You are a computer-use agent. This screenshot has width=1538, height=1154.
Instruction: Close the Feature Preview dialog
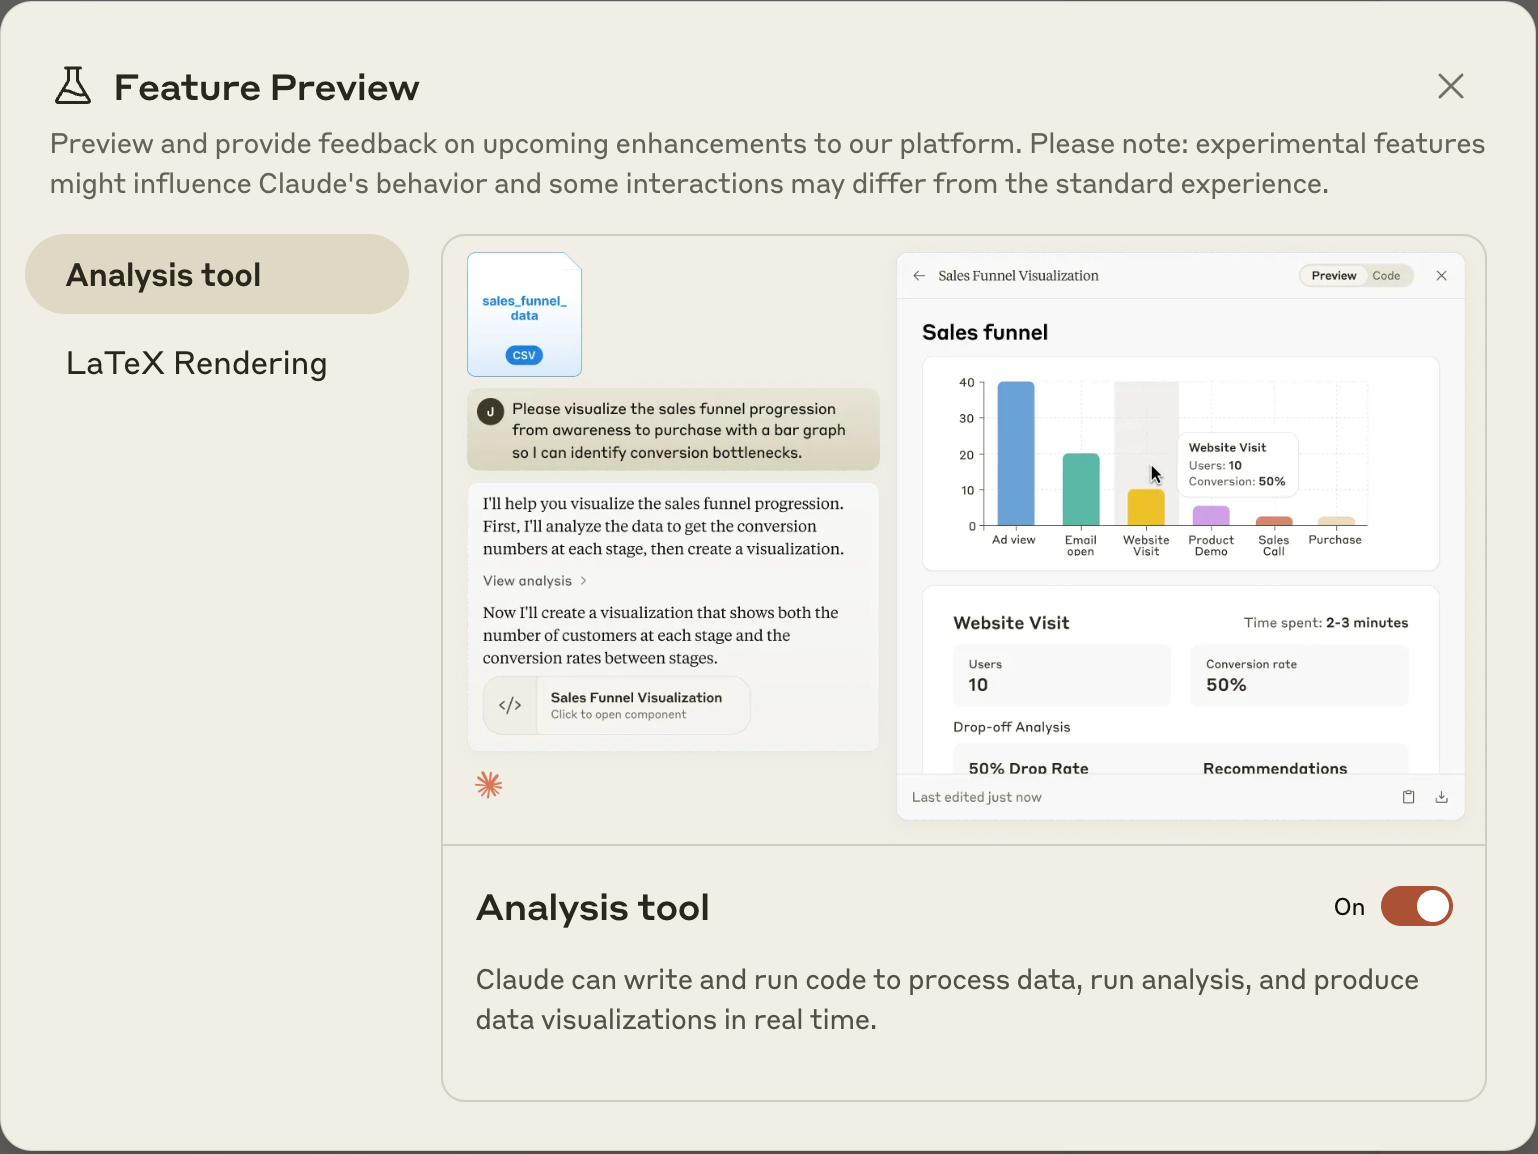point(1450,86)
